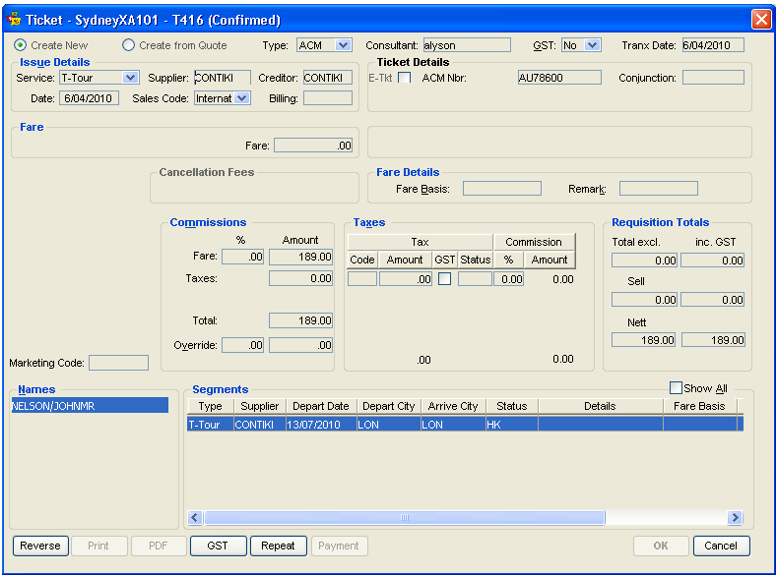
Task: Click the Segments Fare Basis column header
Action: coord(700,406)
